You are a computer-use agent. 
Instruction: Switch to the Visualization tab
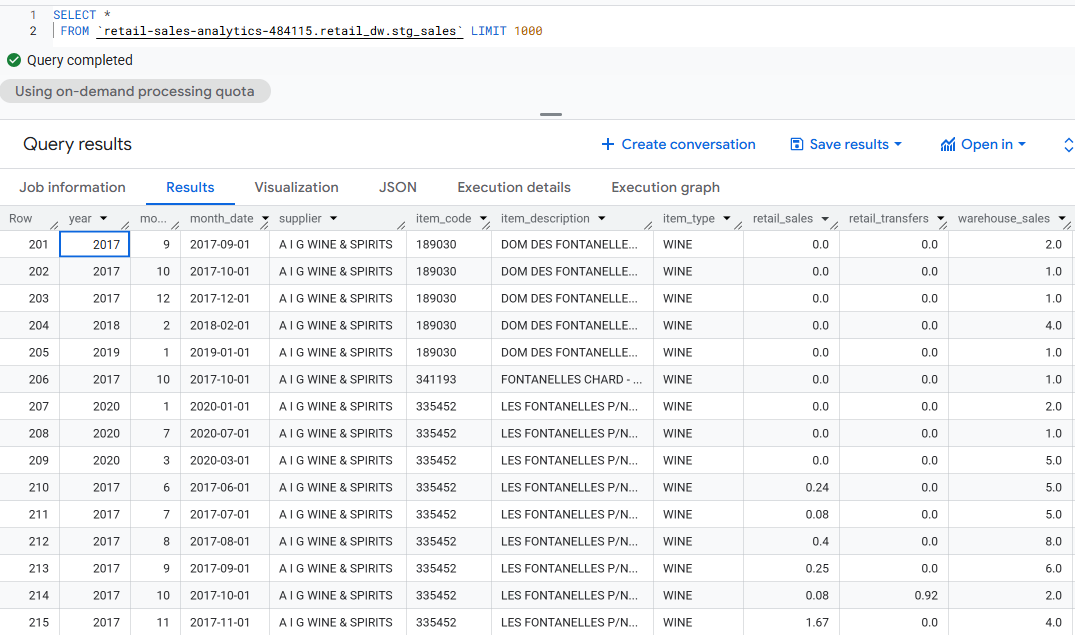coord(296,187)
